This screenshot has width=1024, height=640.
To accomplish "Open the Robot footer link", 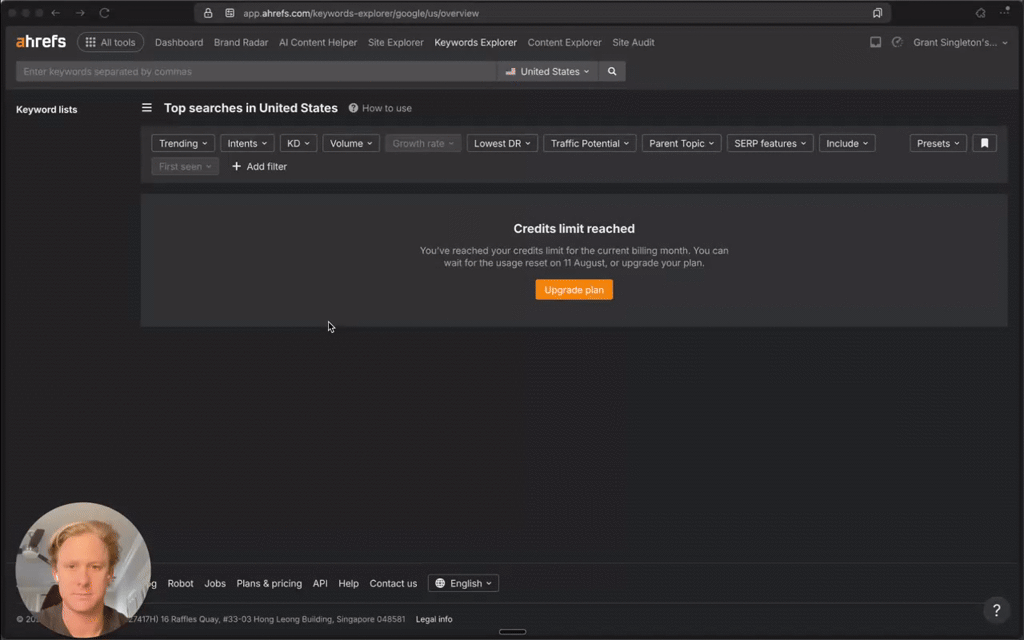I will point(180,584).
